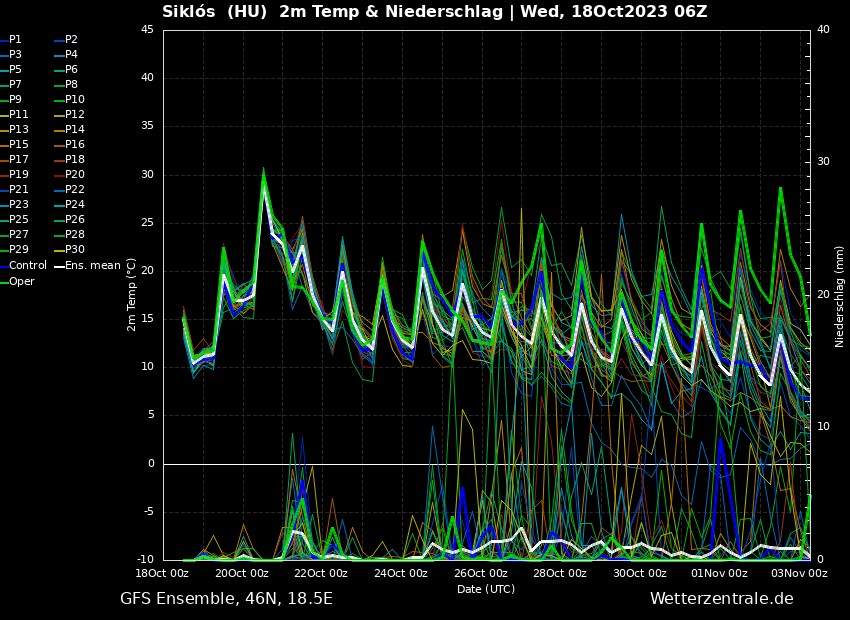This screenshot has height=620, width=850.
Task: Click the 03Nov 00z date tick label
Action: 799,574
